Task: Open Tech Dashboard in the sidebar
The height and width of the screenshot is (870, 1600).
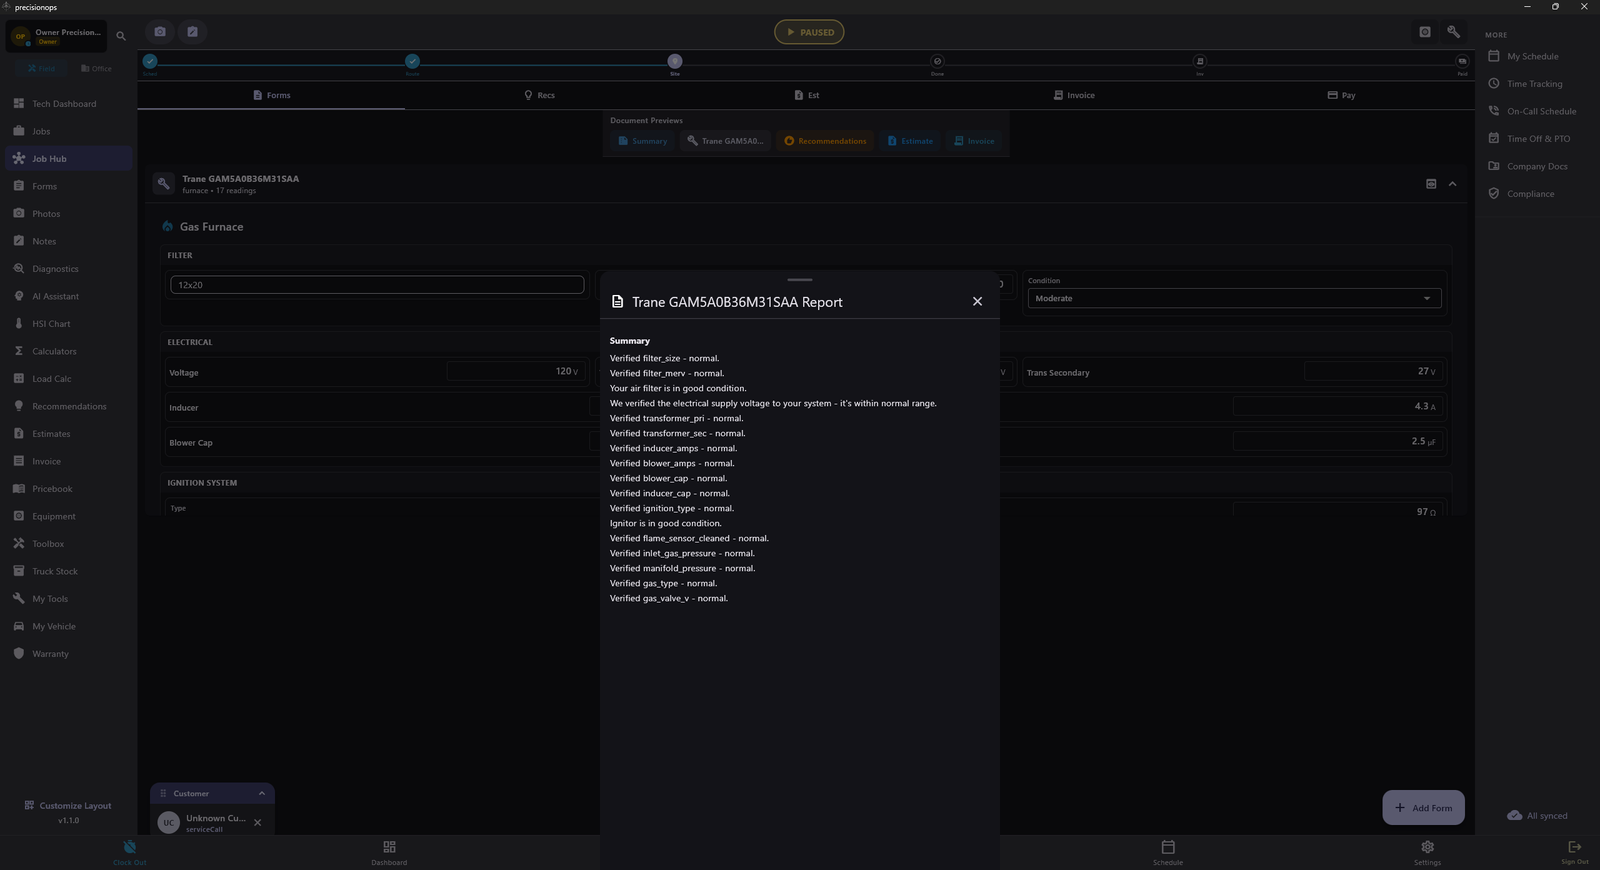Action: tap(68, 104)
